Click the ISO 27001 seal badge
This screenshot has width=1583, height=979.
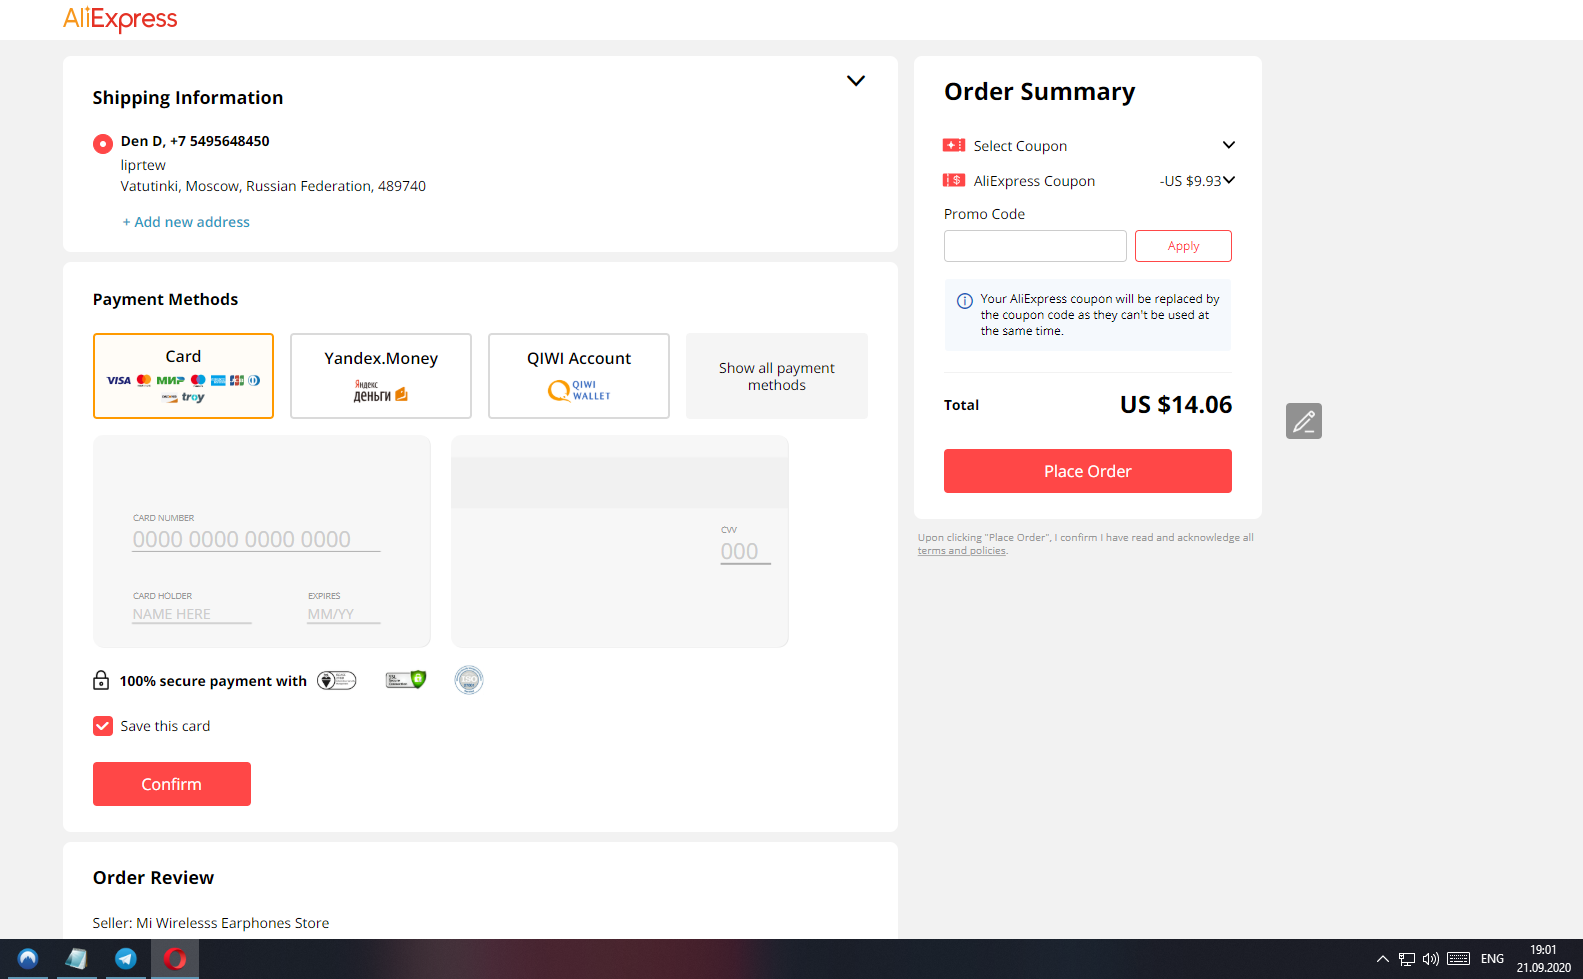(469, 680)
